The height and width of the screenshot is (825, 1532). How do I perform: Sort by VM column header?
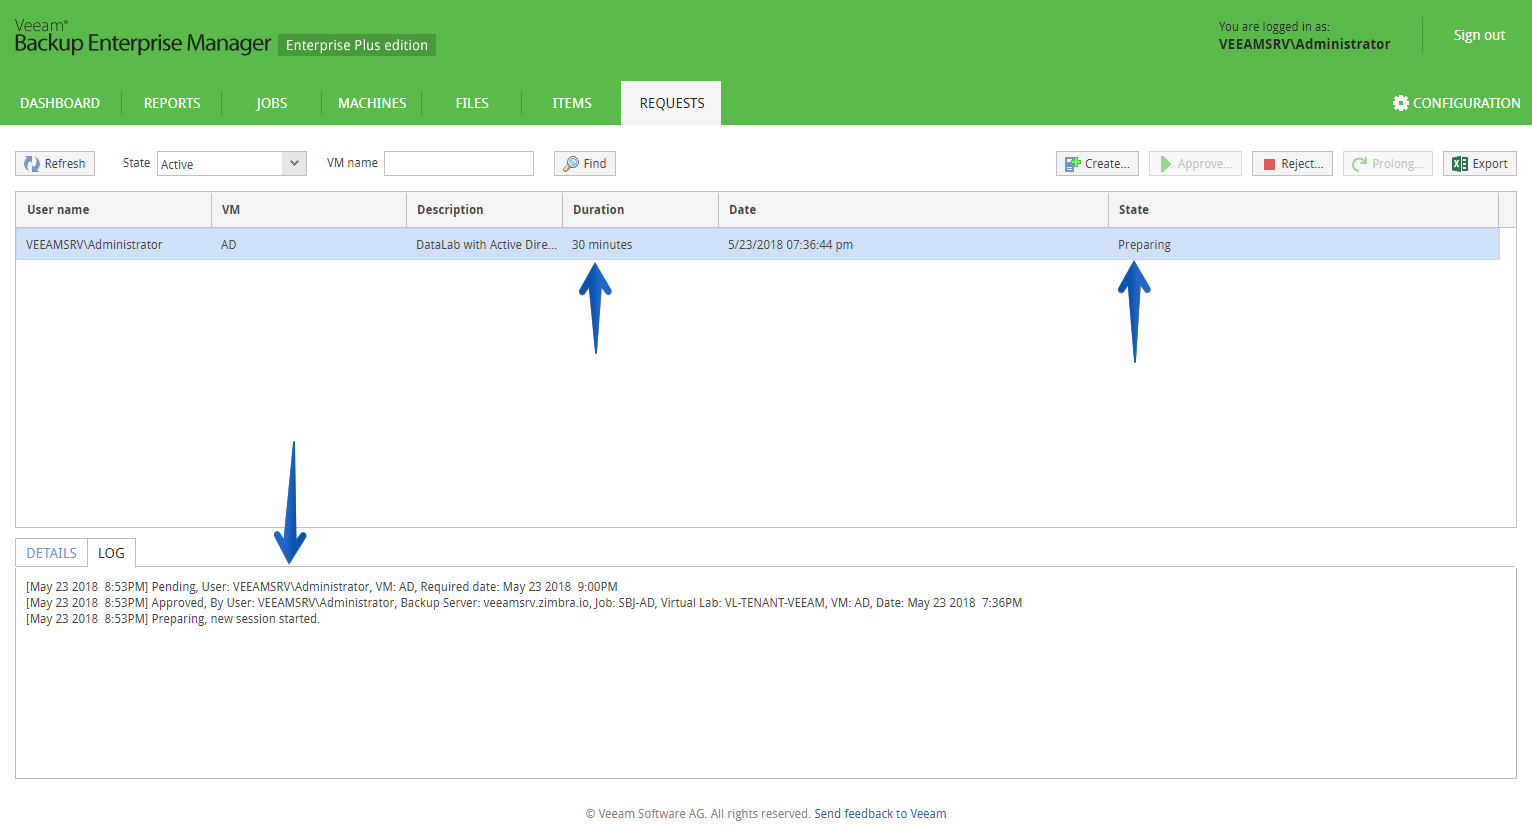309,210
